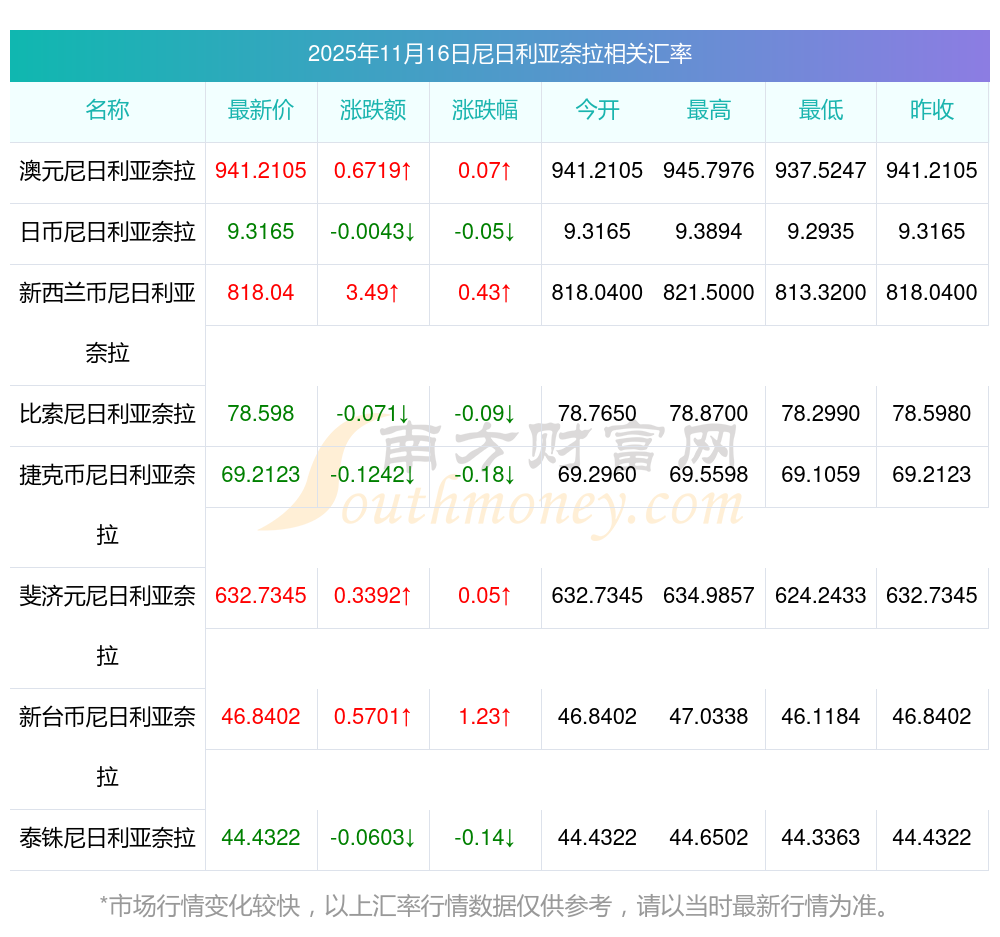The height and width of the screenshot is (937, 1000).
Task: Open the 比索尼日利亚奈拉 currency name
Action: tap(107, 414)
